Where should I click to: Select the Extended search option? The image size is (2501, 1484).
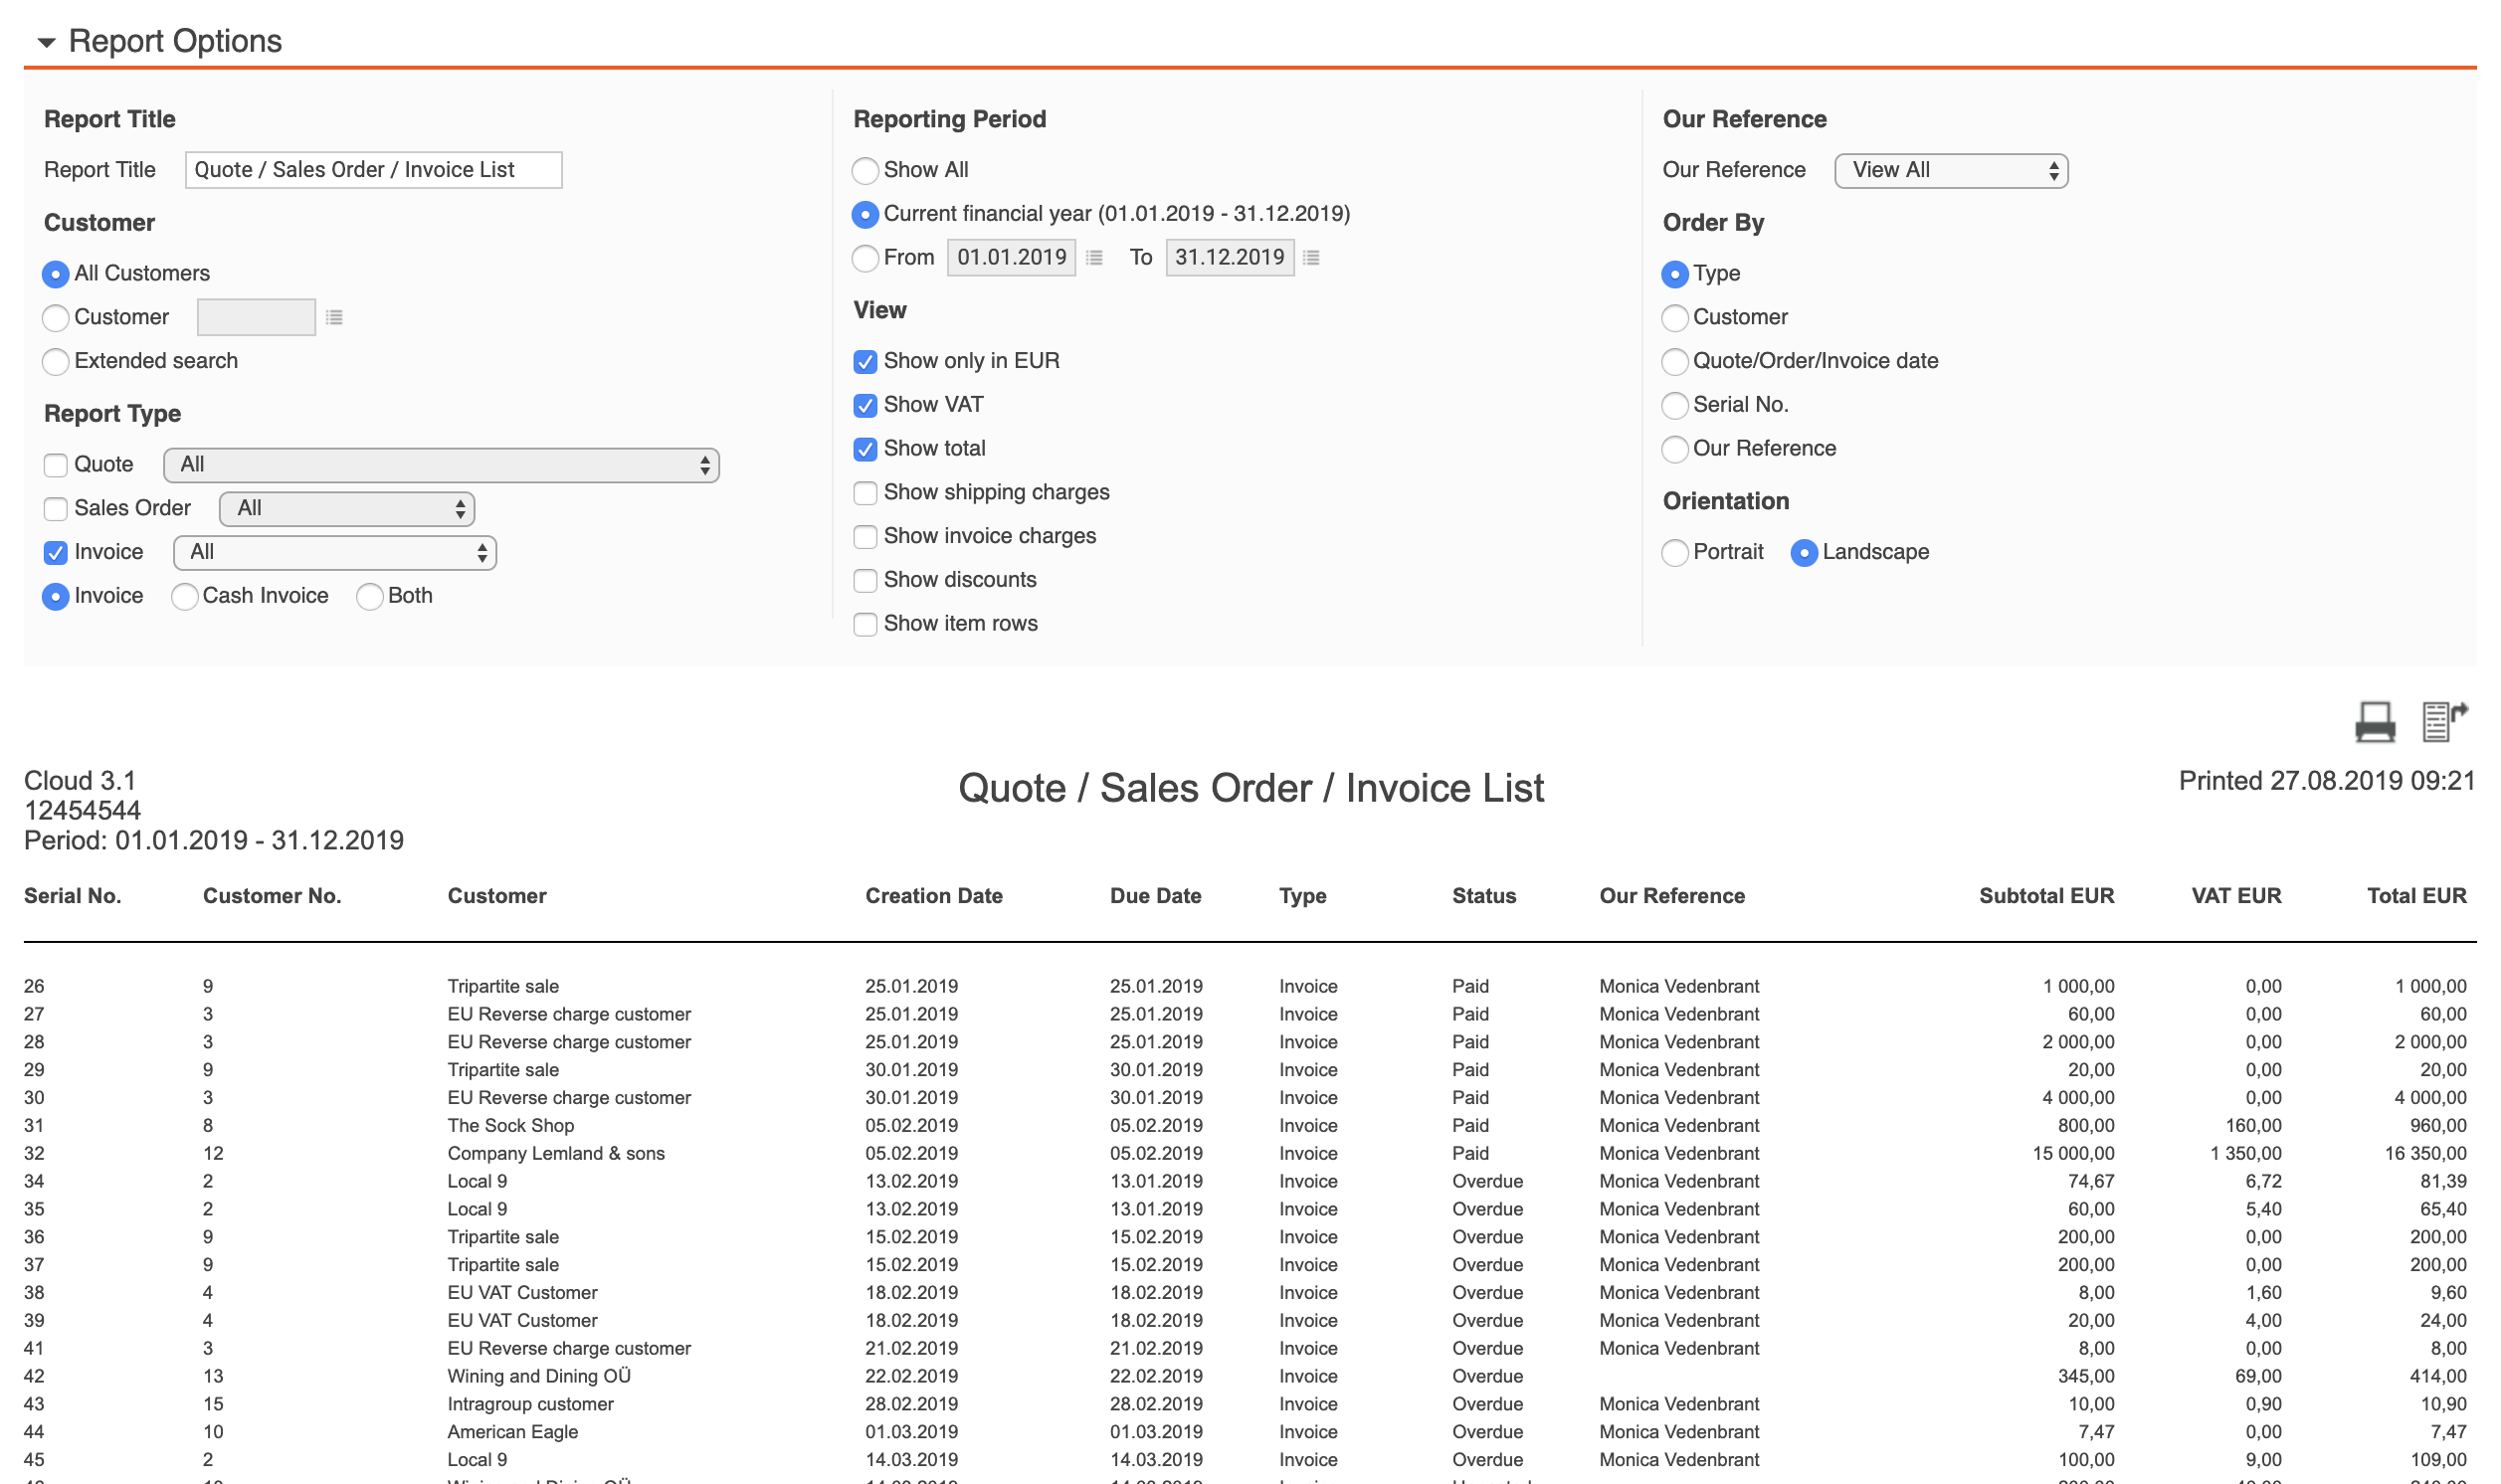pyautogui.click(x=56, y=362)
